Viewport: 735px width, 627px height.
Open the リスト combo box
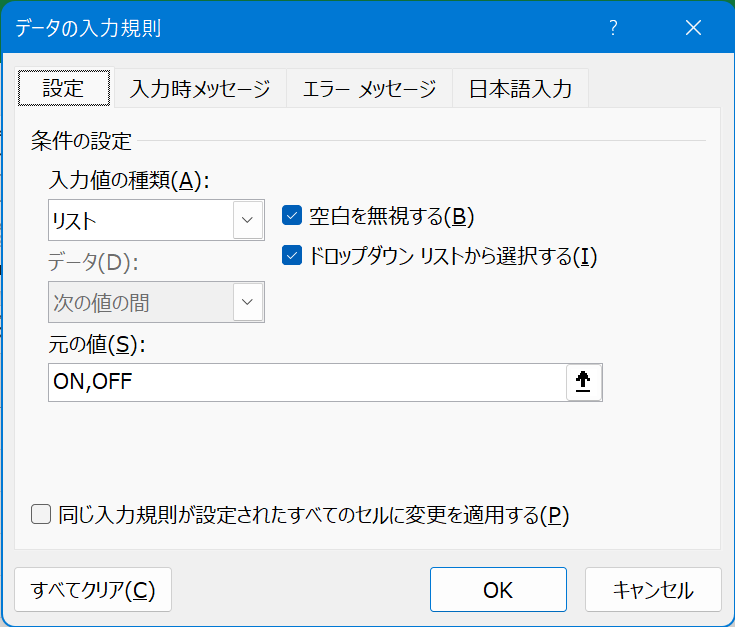pos(141,220)
